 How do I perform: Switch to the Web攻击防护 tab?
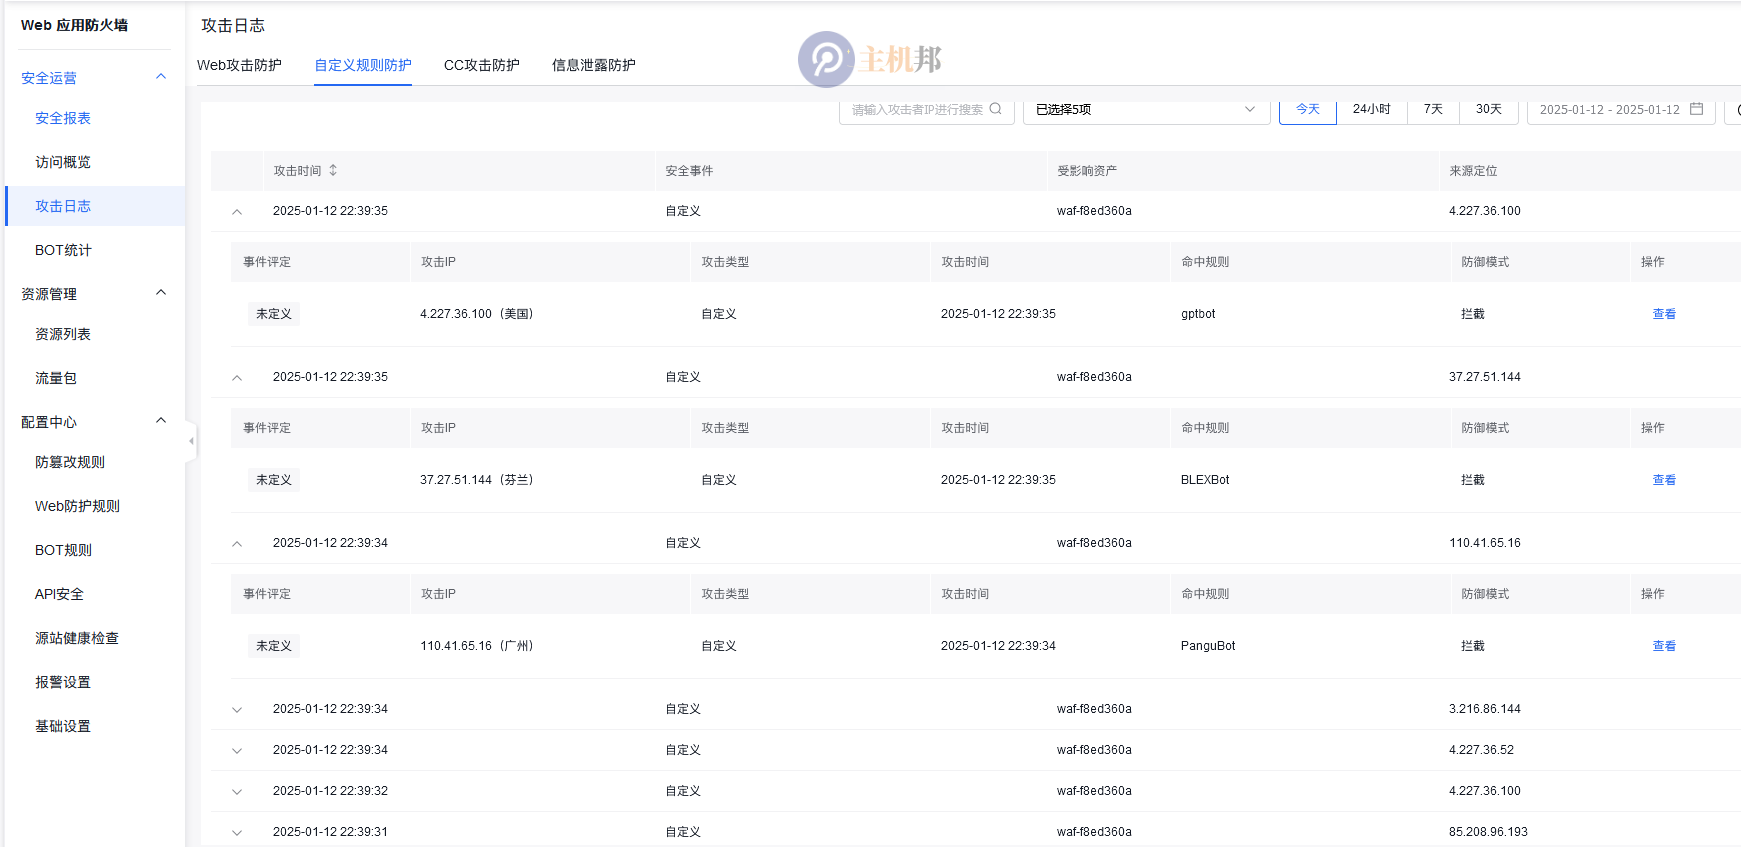(239, 65)
